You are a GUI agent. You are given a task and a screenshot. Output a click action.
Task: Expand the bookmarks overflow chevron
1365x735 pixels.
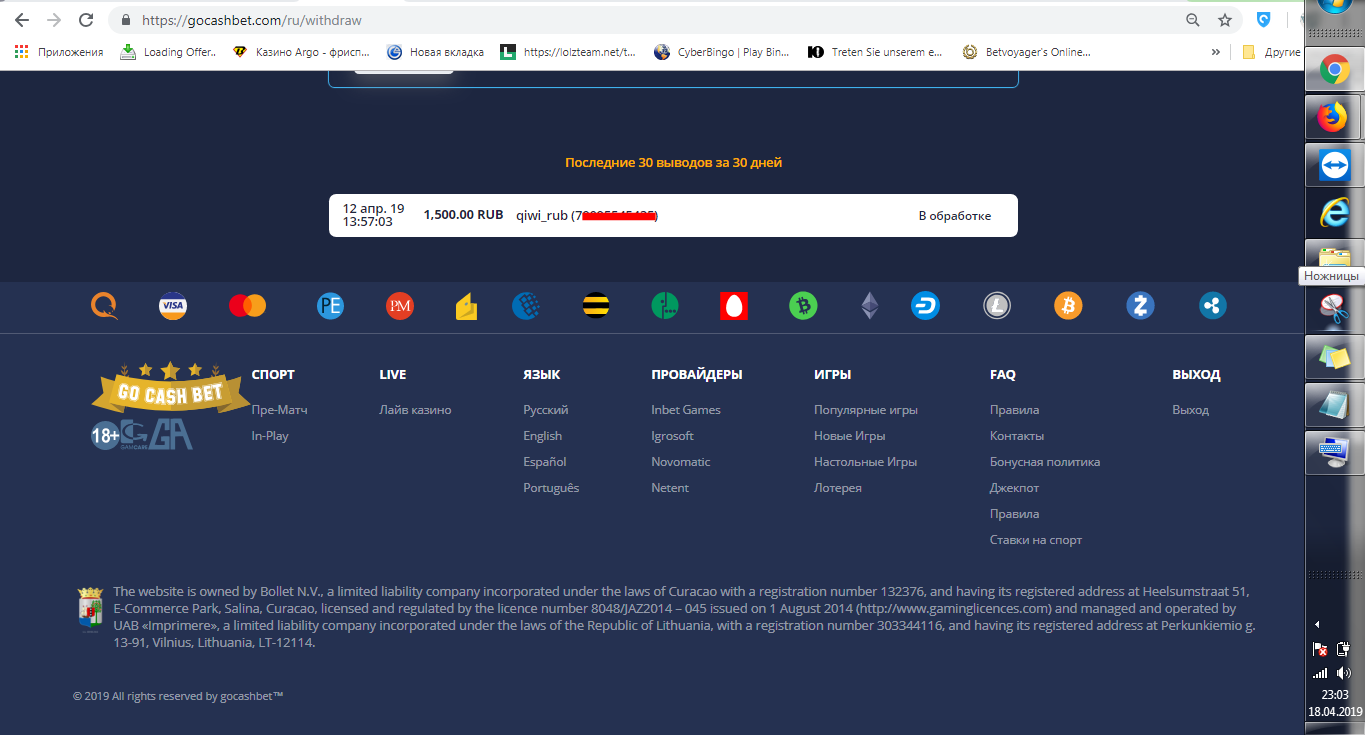1216,52
